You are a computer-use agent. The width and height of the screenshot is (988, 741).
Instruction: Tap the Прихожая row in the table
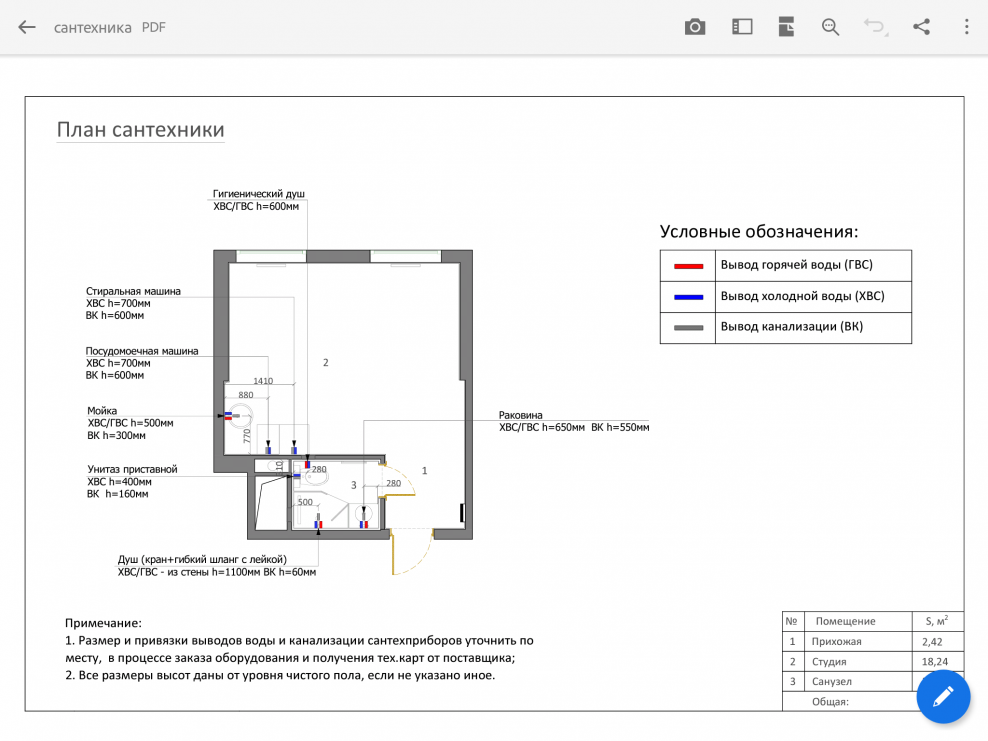tap(838, 642)
